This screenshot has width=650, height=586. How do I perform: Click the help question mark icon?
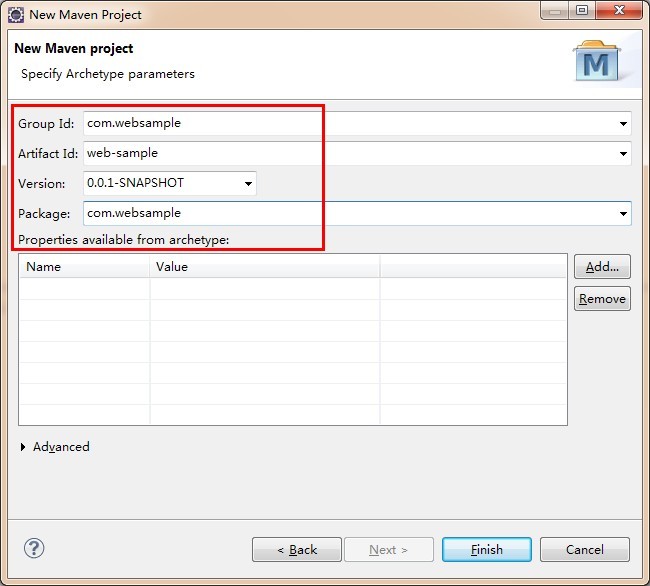[34, 549]
